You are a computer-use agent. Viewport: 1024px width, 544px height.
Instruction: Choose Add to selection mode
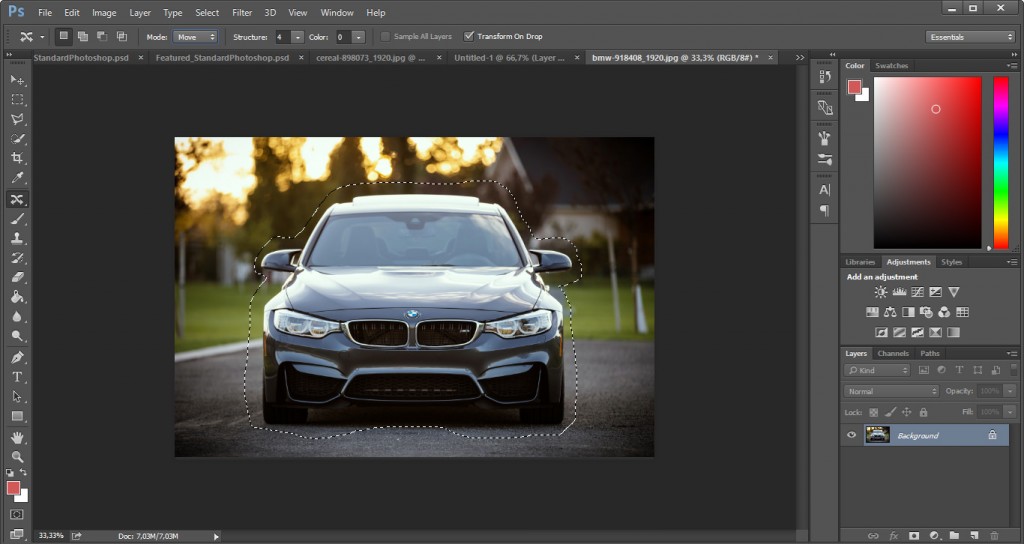pos(83,37)
